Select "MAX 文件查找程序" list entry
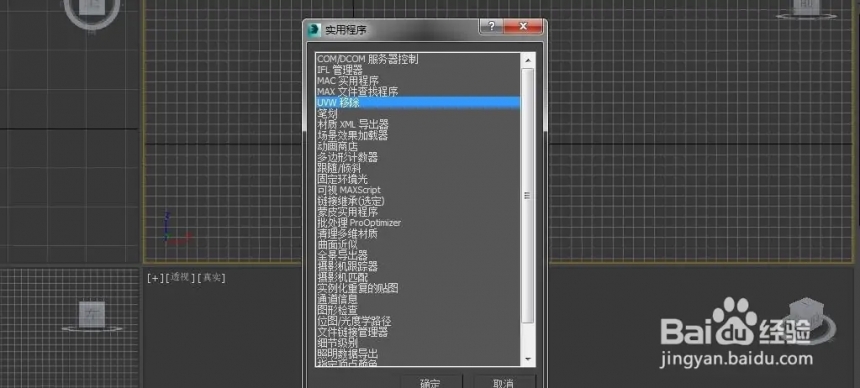Screen dimensions: 860x388 417,92
